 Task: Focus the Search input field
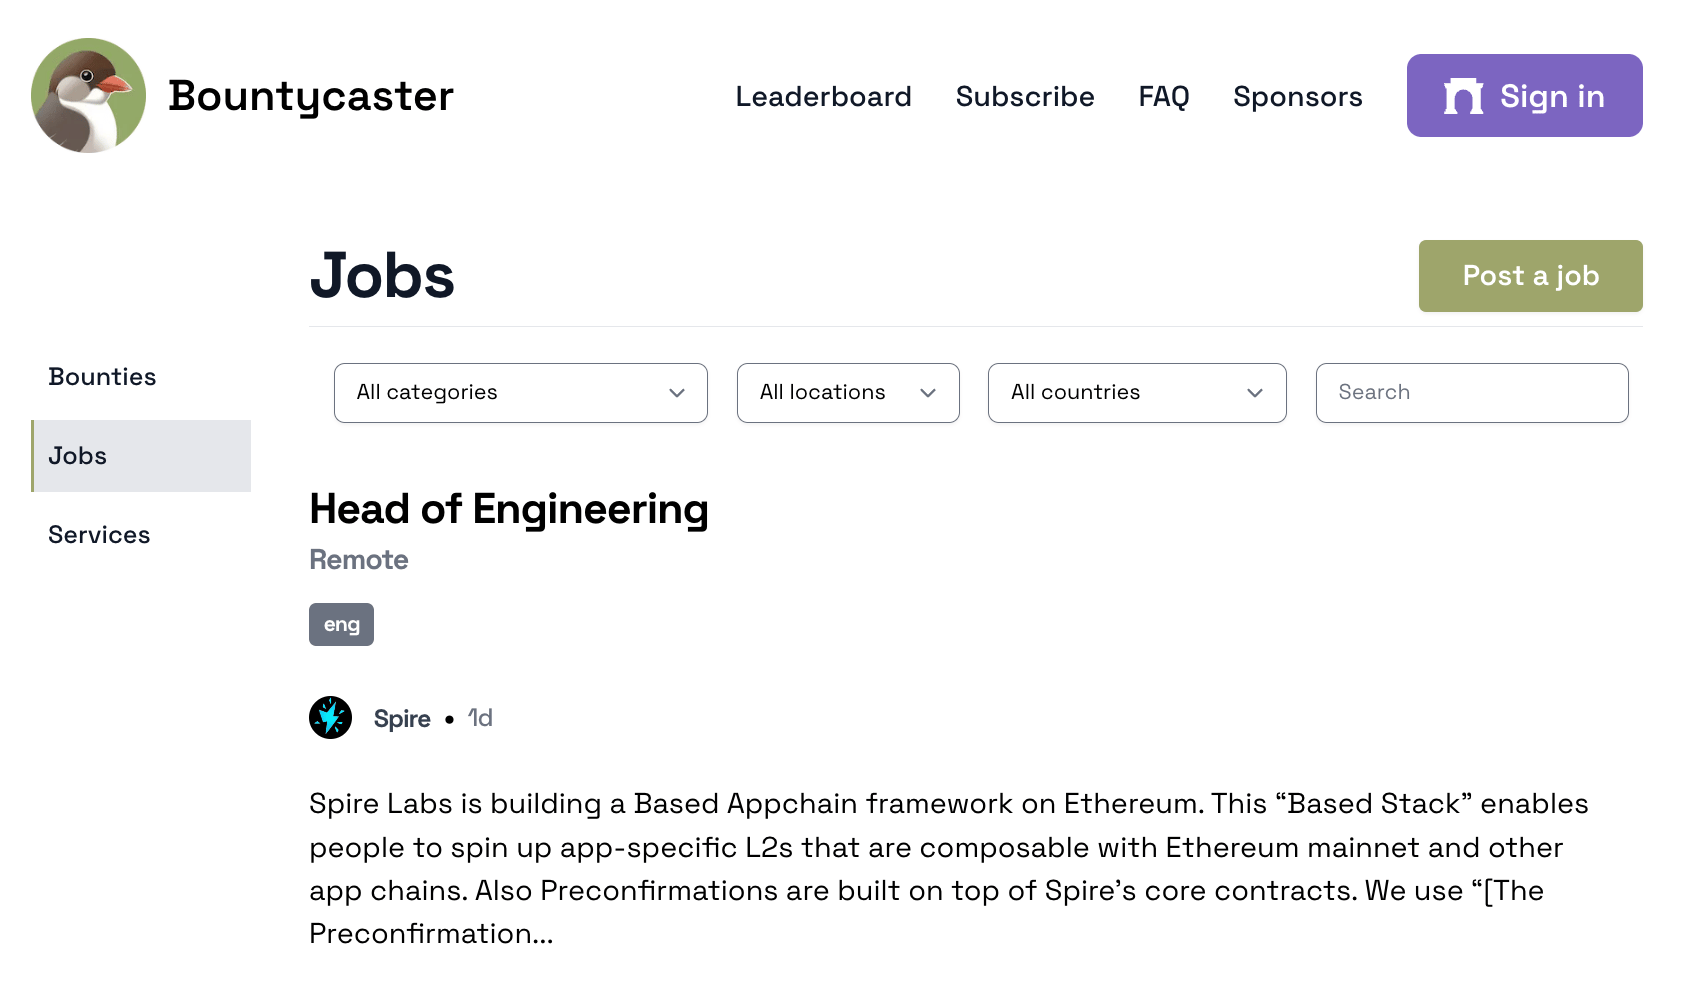[1471, 393]
